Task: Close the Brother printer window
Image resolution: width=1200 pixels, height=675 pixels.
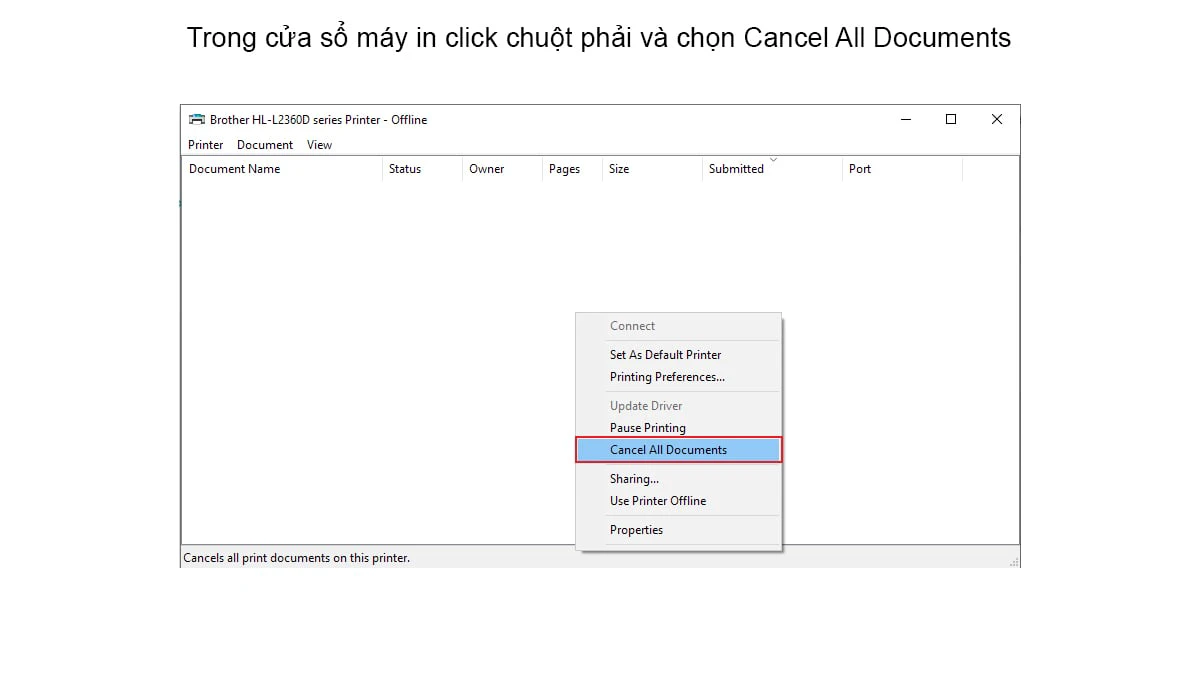Action: [997, 119]
